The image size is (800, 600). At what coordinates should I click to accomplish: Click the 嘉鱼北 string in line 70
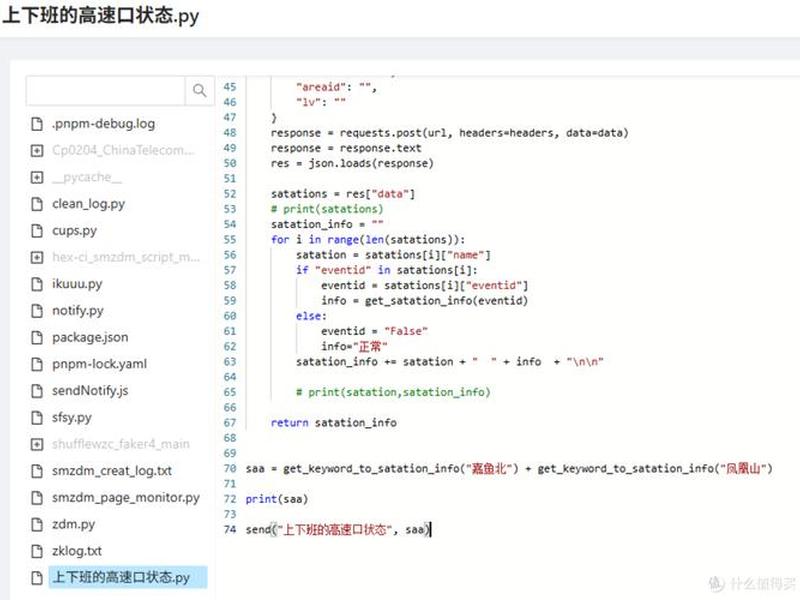coord(490,468)
